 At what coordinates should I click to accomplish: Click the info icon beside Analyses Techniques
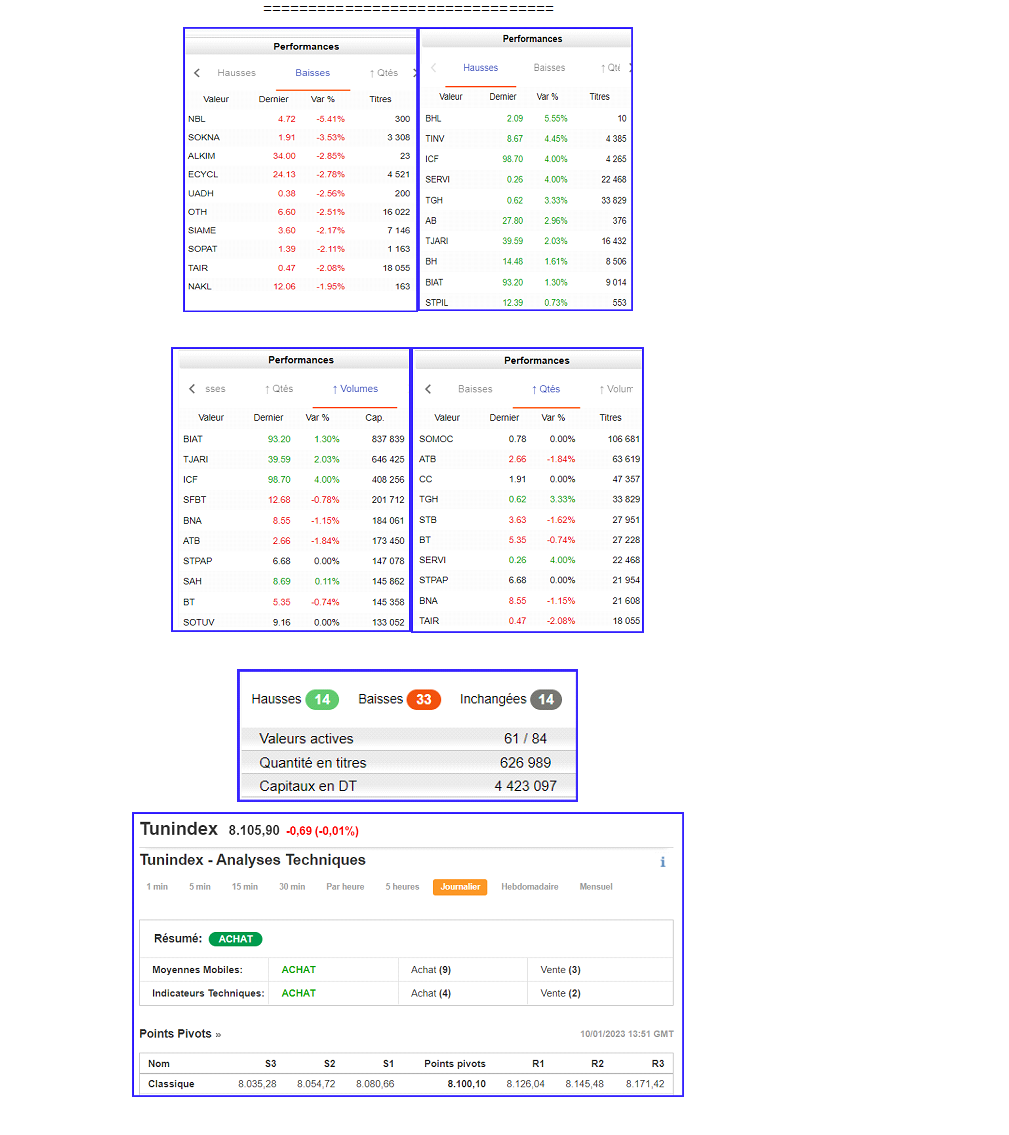[x=662, y=862]
